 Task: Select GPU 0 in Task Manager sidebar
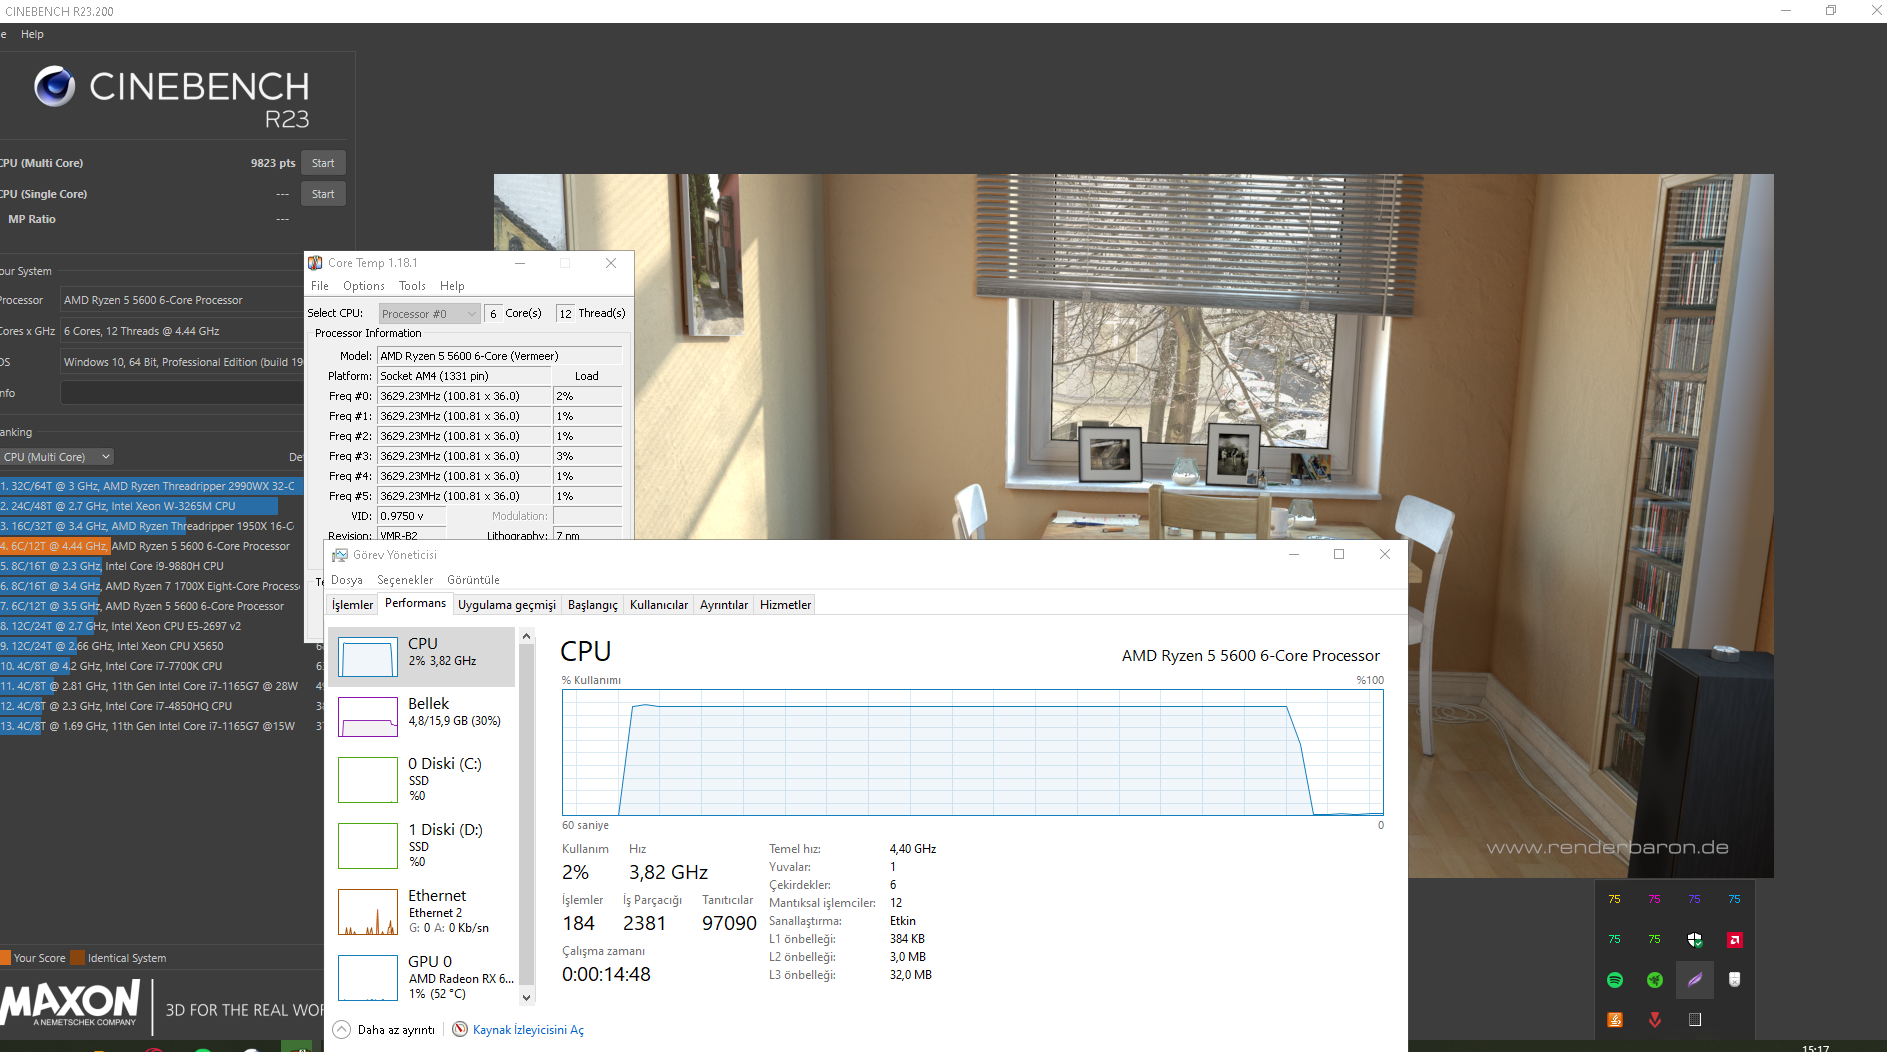[422, 976]
